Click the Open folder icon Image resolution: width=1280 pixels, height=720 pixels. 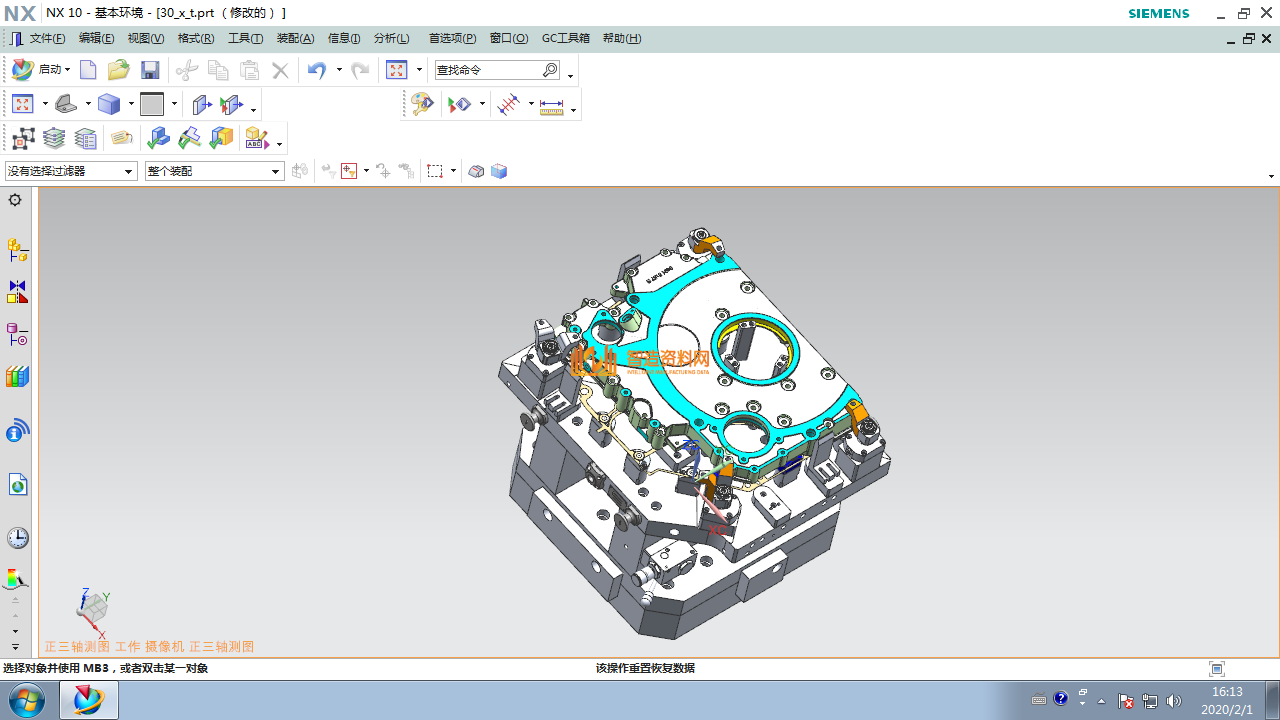tap(119, 70)
